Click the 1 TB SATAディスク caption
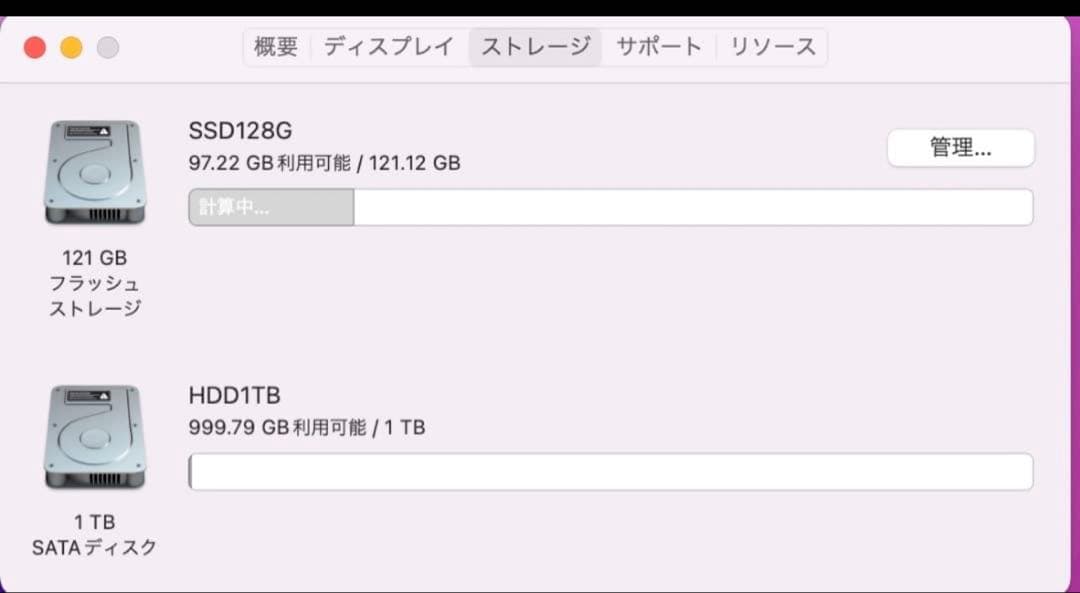Screen dimensions: 1080x593 pos(95,534)
